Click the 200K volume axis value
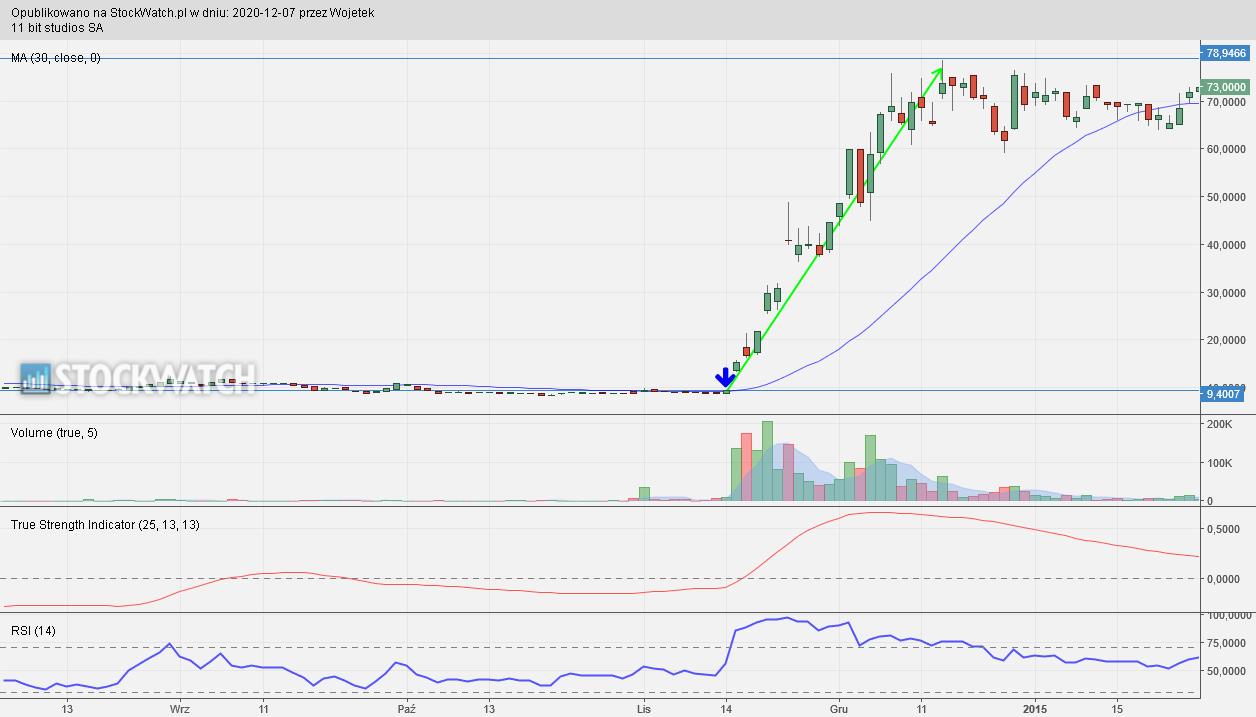 tap(1218, 425)
